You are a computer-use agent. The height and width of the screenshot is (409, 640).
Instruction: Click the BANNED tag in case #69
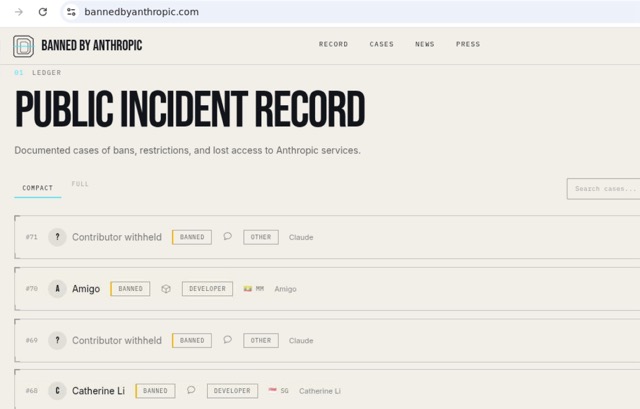point(192,340)
